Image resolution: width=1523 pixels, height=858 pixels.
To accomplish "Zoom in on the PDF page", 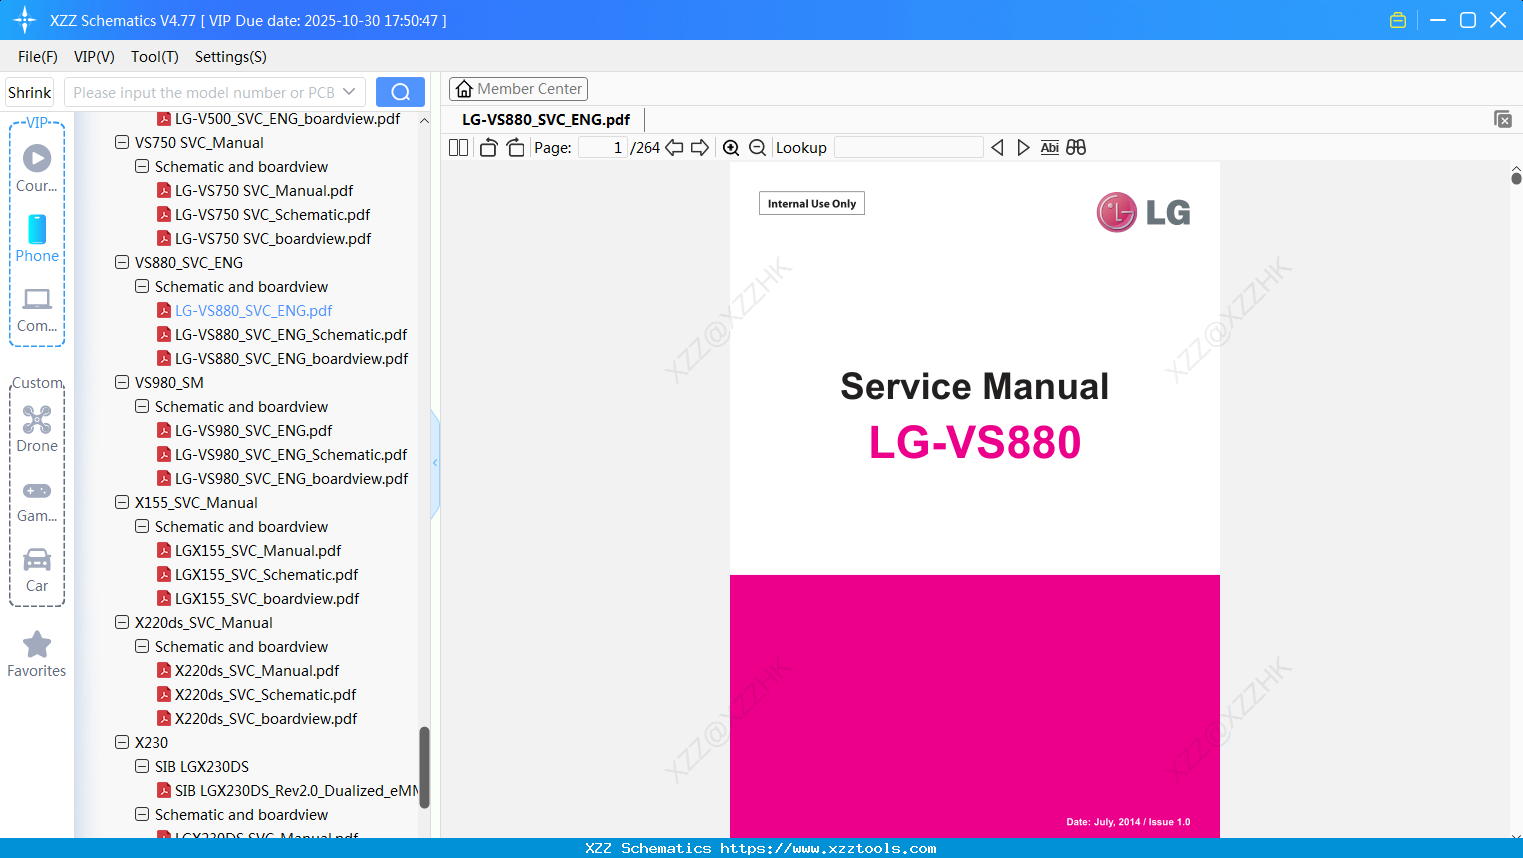I will (x=731, y=147).
